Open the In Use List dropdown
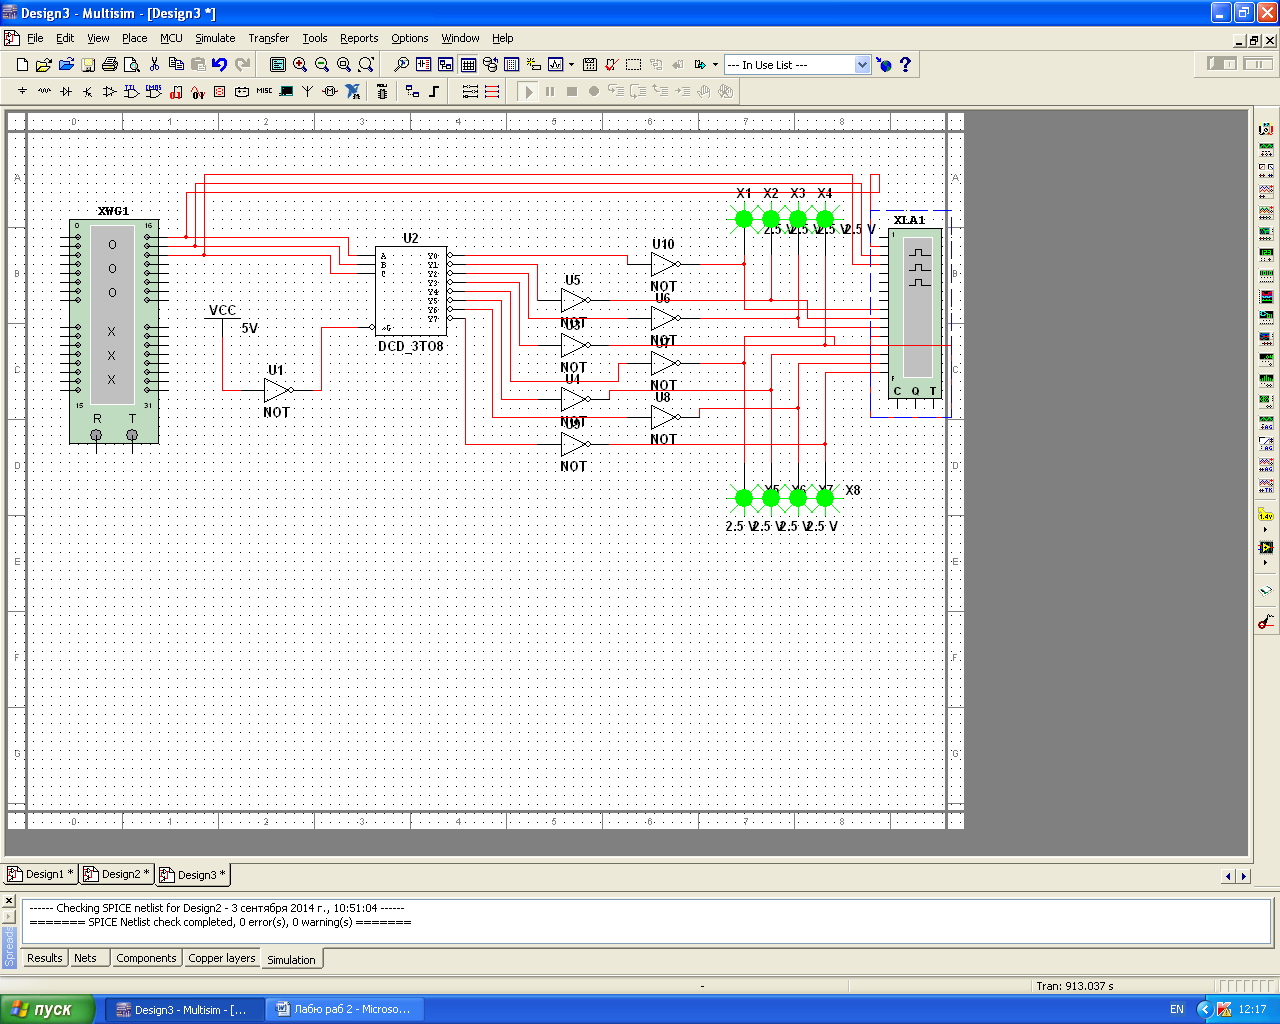 coord(863,64)
